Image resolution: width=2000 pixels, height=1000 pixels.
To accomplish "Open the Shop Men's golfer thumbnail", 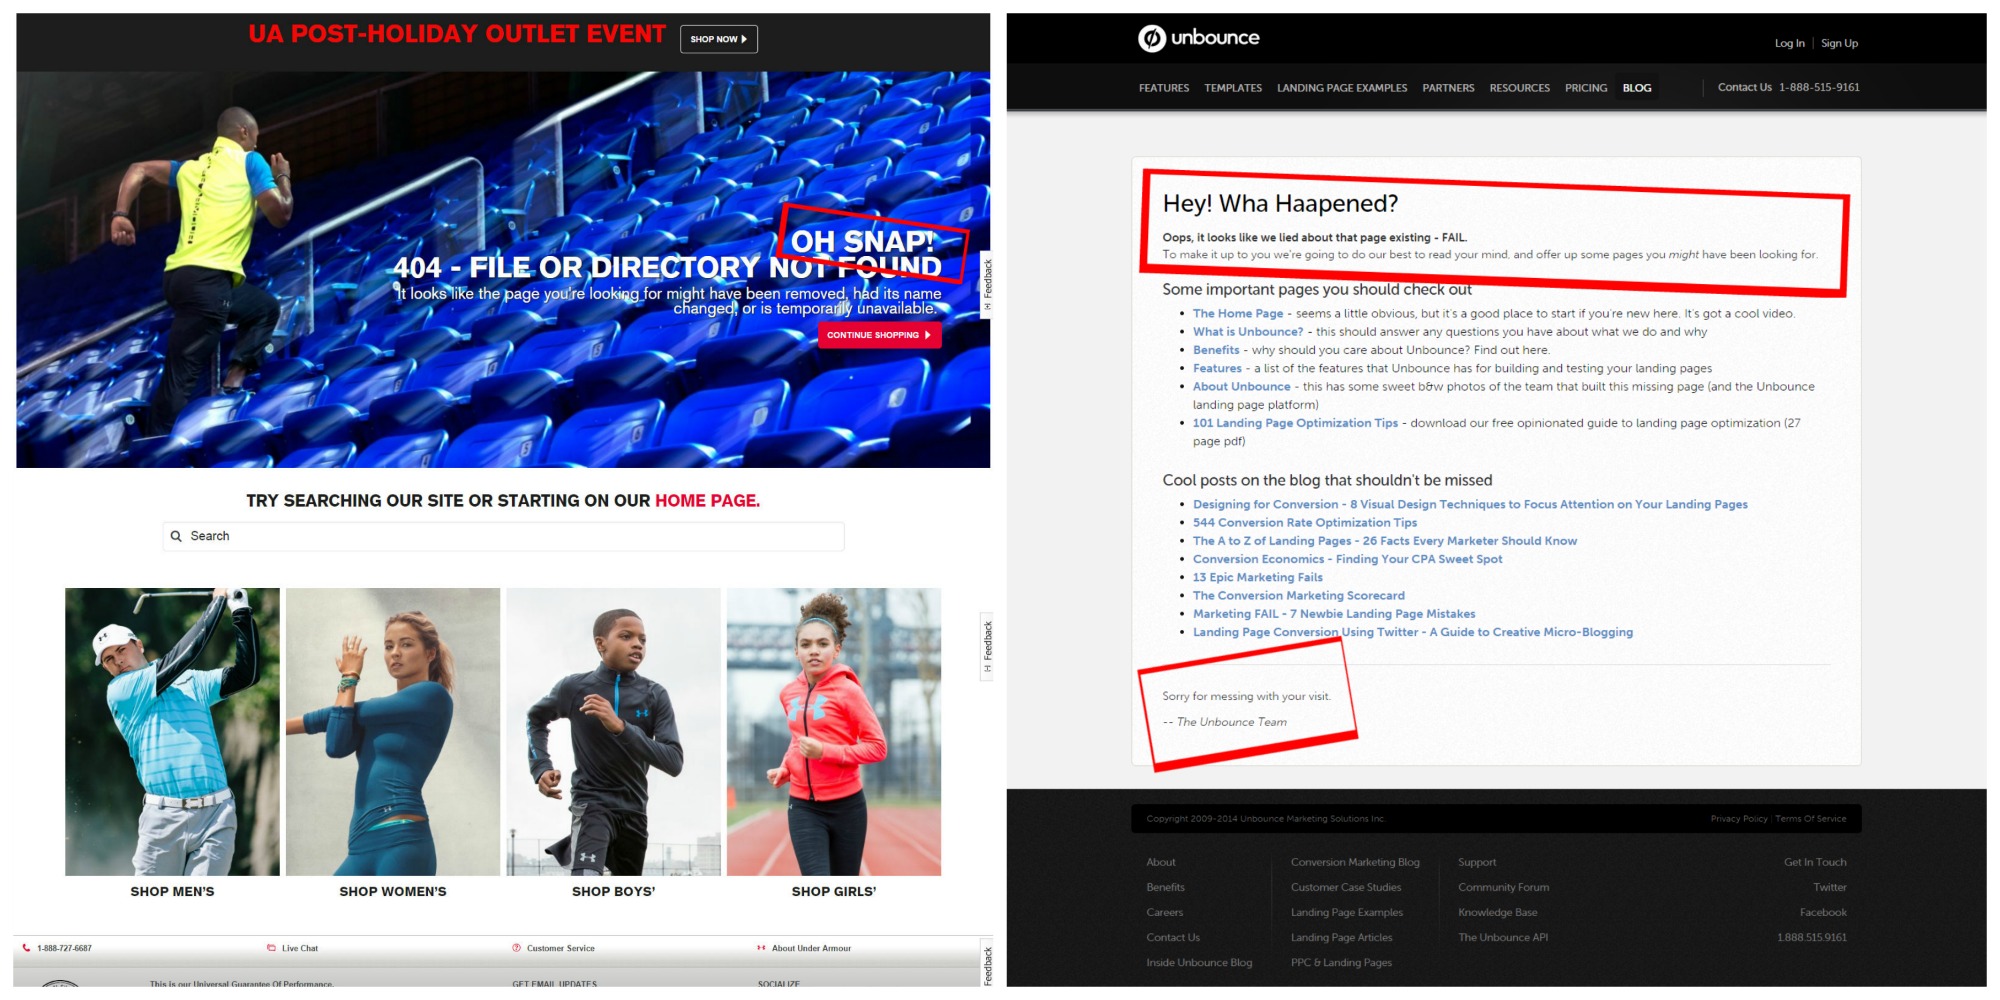I will coord(172,732).
